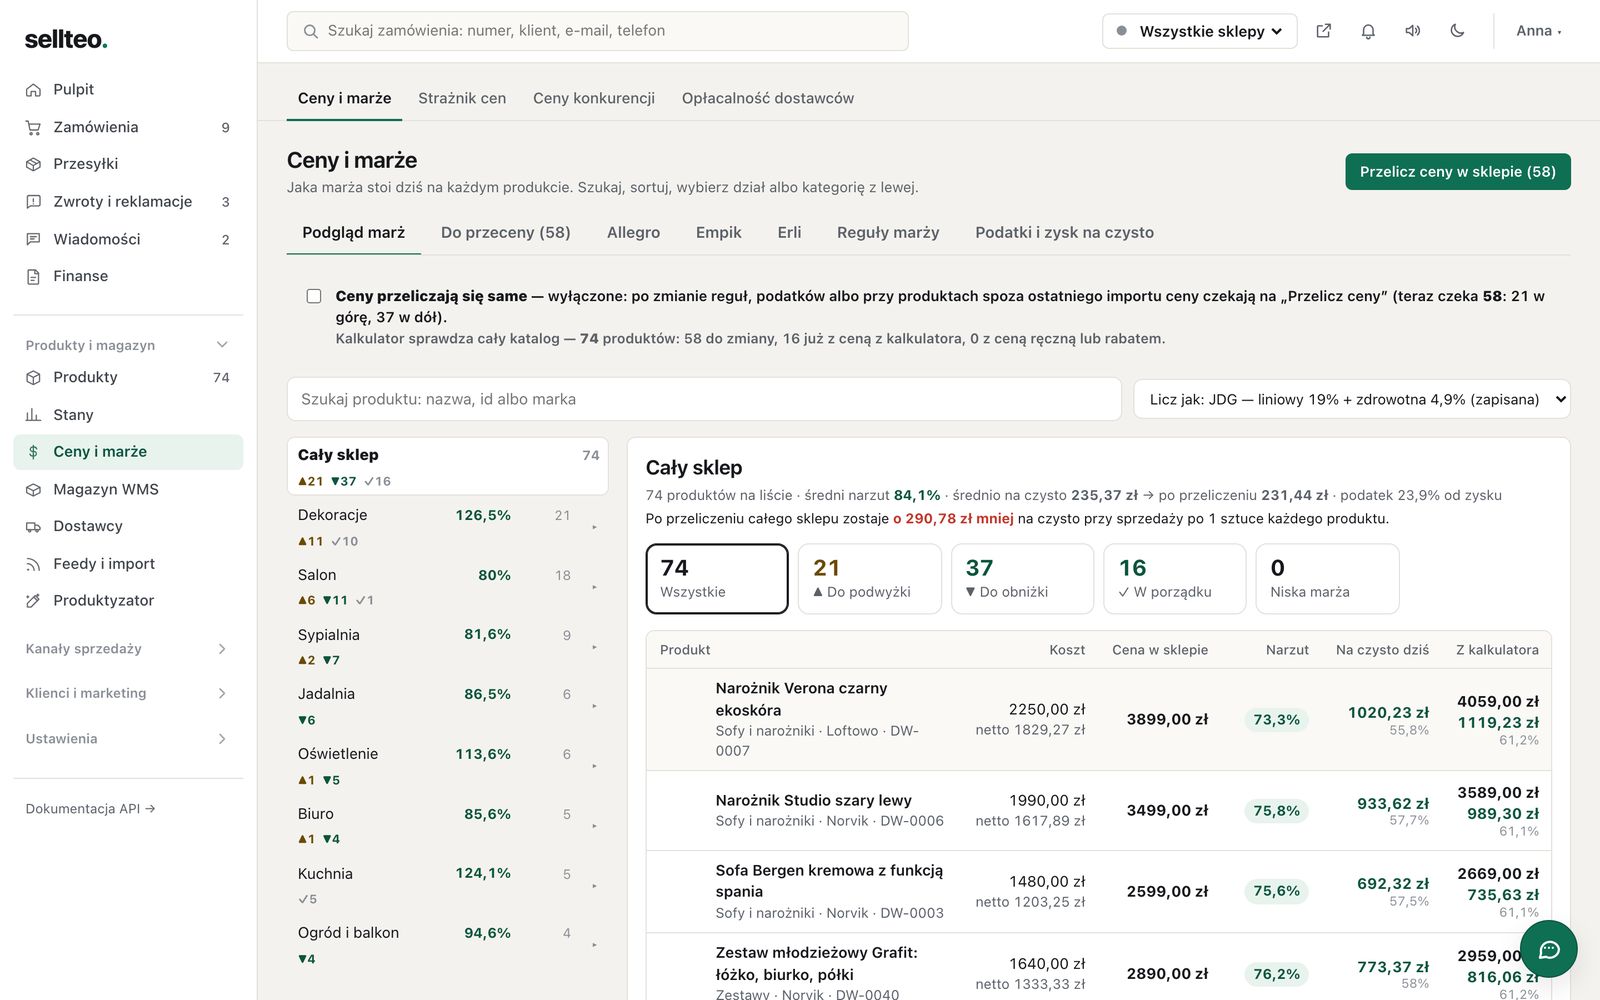
Task: Open 'Wszystkie sklepy' store dropdown
Action: pyautogui.click(x=1199, y=31)
